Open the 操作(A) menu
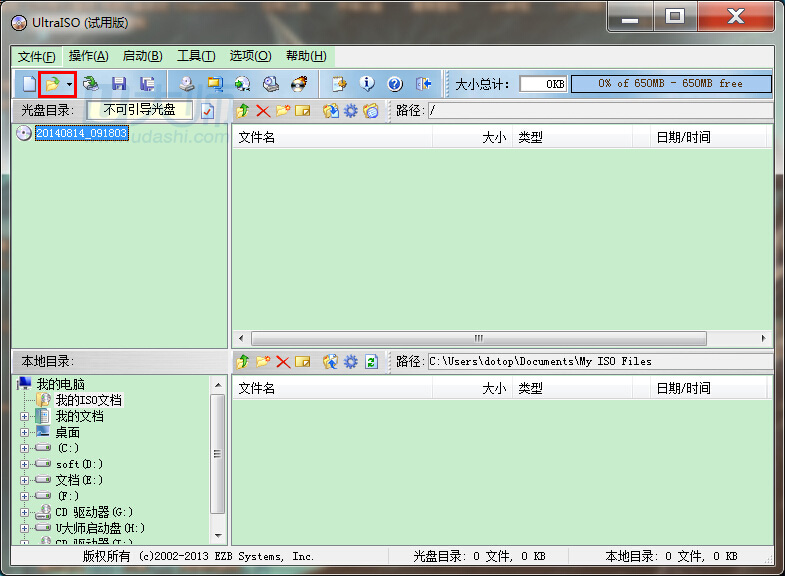Viewport: 785px width, 576px height. (89, 56)
